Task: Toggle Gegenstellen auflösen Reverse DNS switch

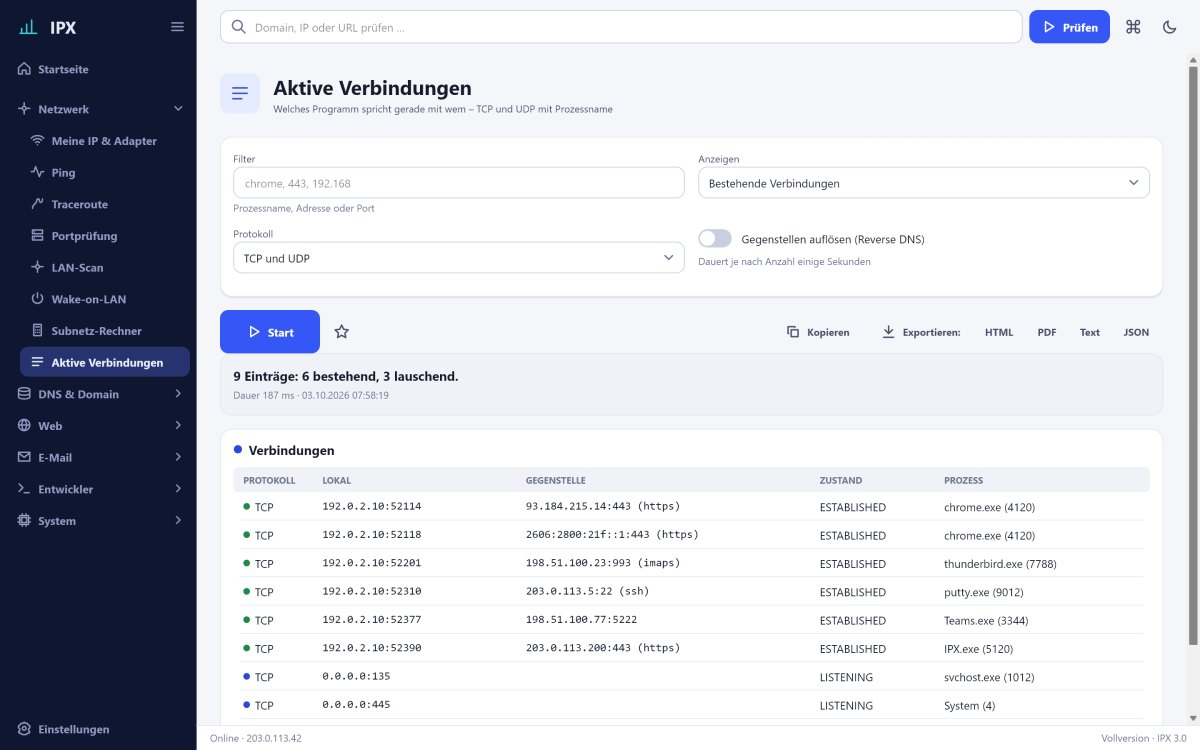Action: coord(715,239)
